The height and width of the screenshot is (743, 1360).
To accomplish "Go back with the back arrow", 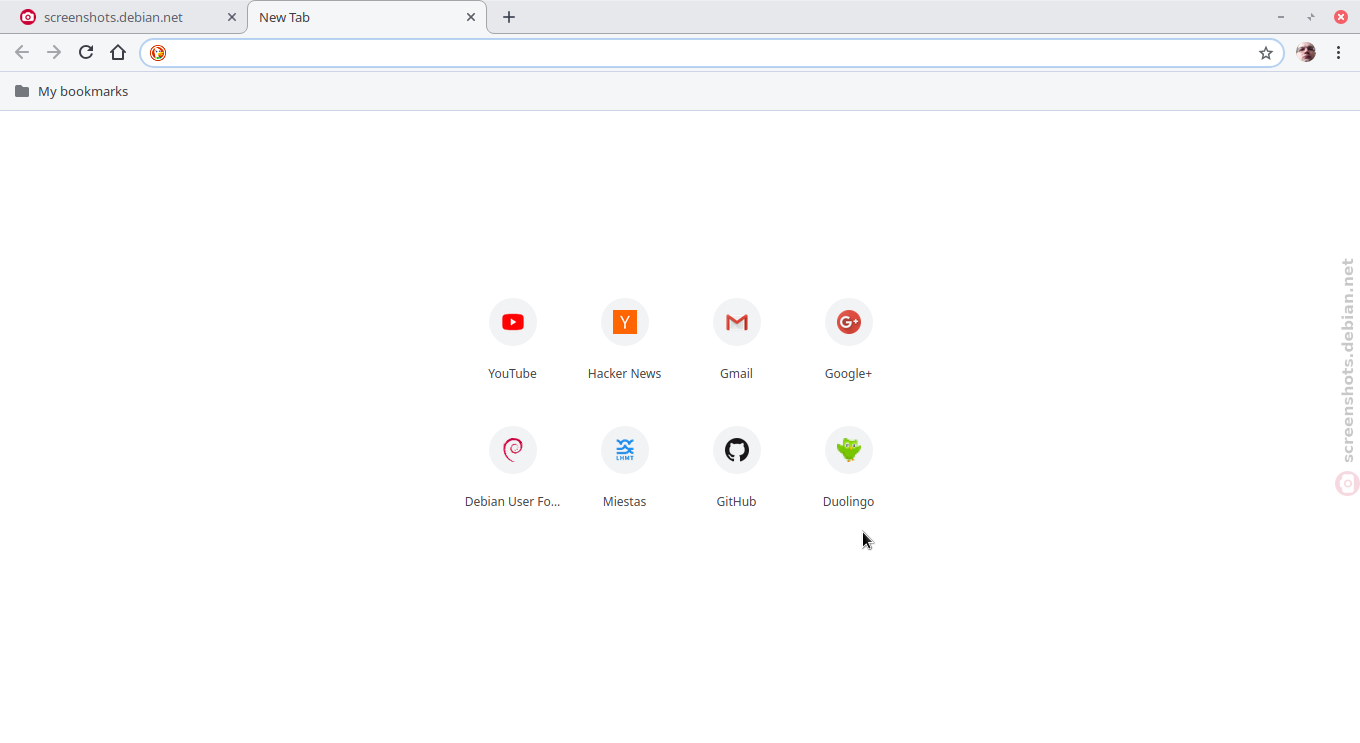I will point(22,53).
